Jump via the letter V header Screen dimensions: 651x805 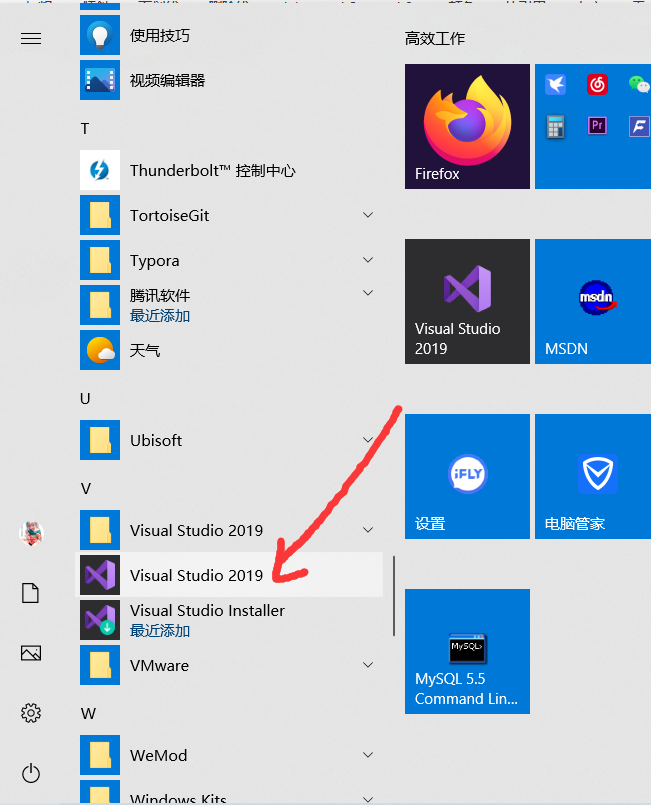[x=85, y=488]
